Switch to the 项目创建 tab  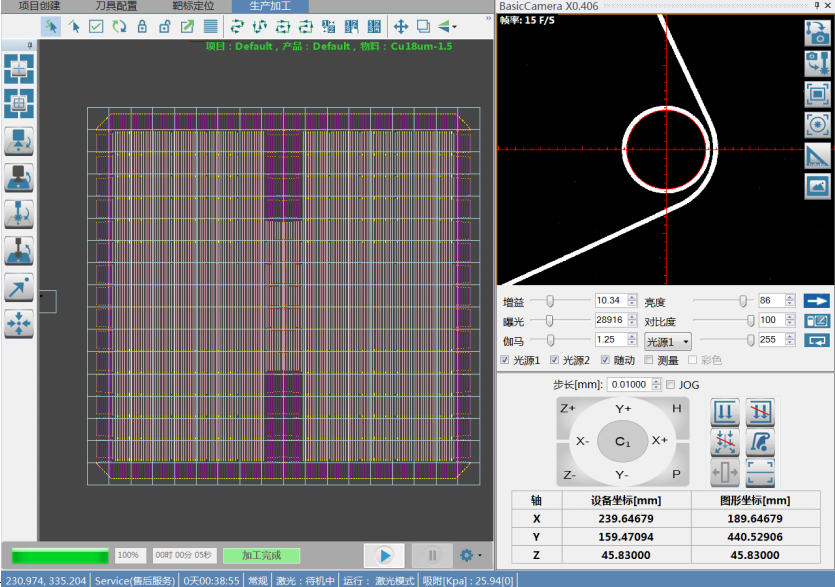click(38, 6)
